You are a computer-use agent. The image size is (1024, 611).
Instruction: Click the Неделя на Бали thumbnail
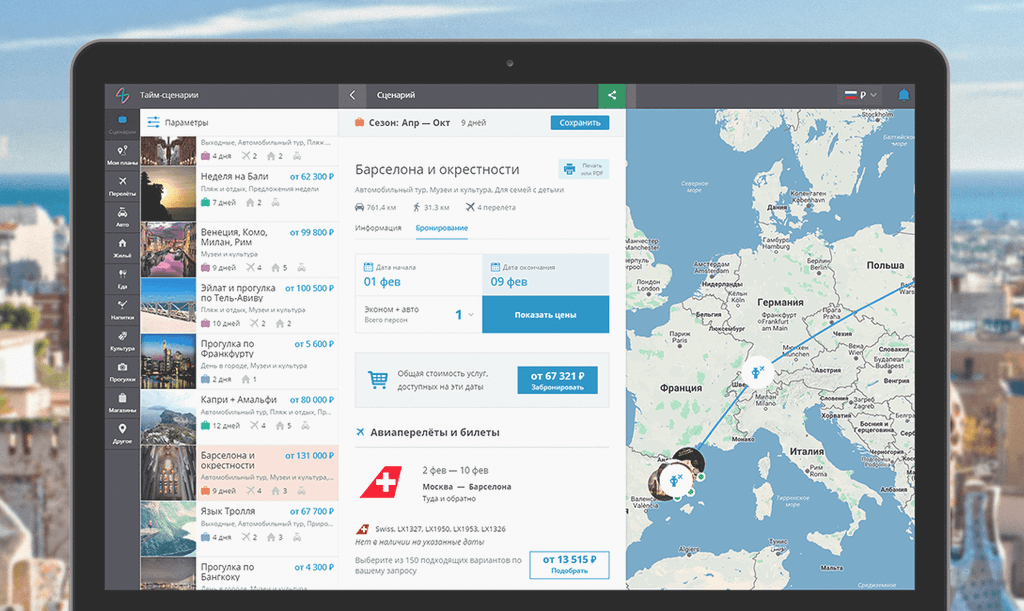(168, 194)
